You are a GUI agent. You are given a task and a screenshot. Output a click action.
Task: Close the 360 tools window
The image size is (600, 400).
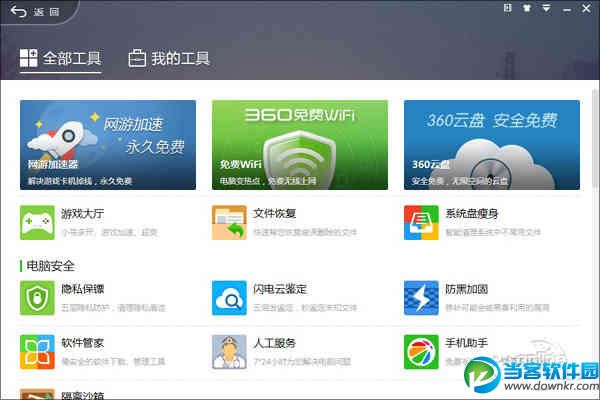tap(586, 8)
